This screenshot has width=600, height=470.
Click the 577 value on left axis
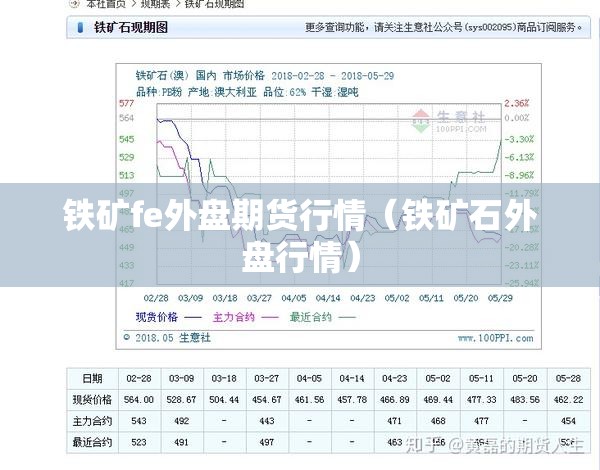tap(127, 103)
